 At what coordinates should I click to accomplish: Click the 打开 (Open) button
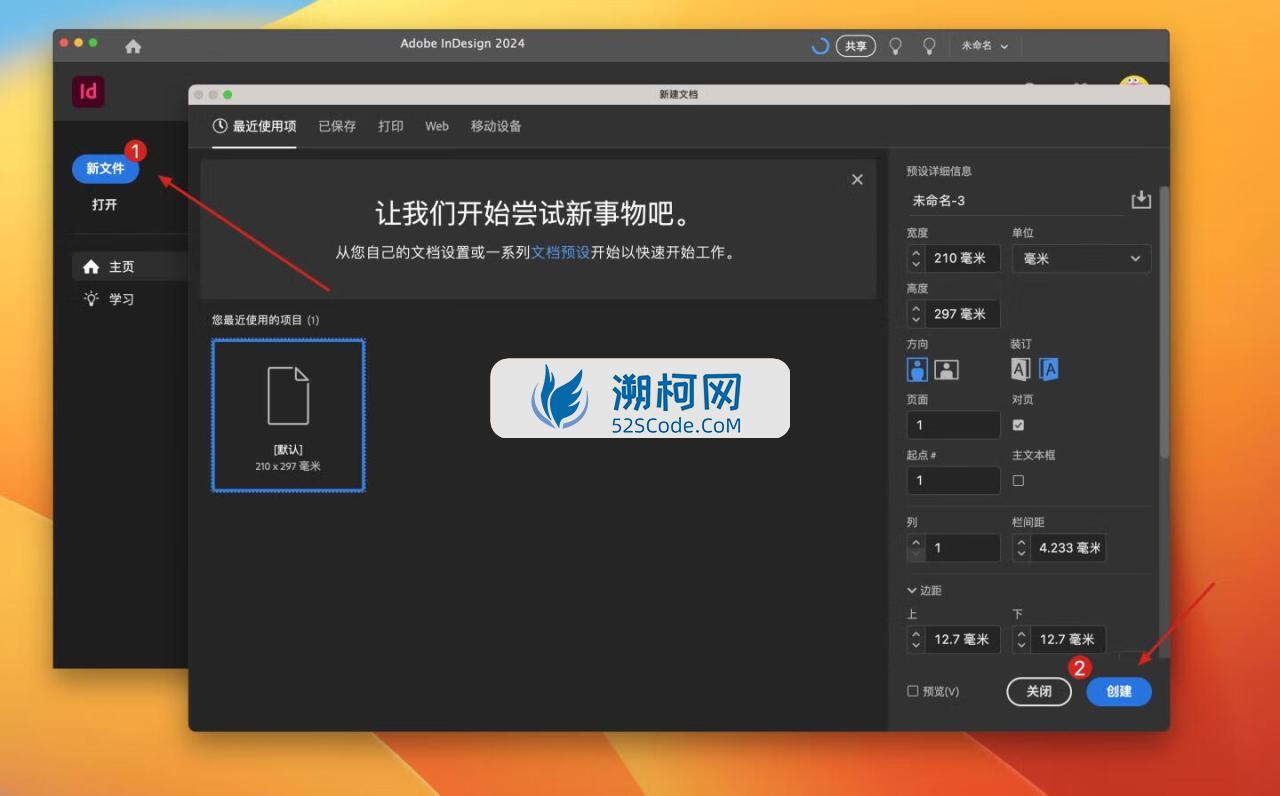(105, 204)
